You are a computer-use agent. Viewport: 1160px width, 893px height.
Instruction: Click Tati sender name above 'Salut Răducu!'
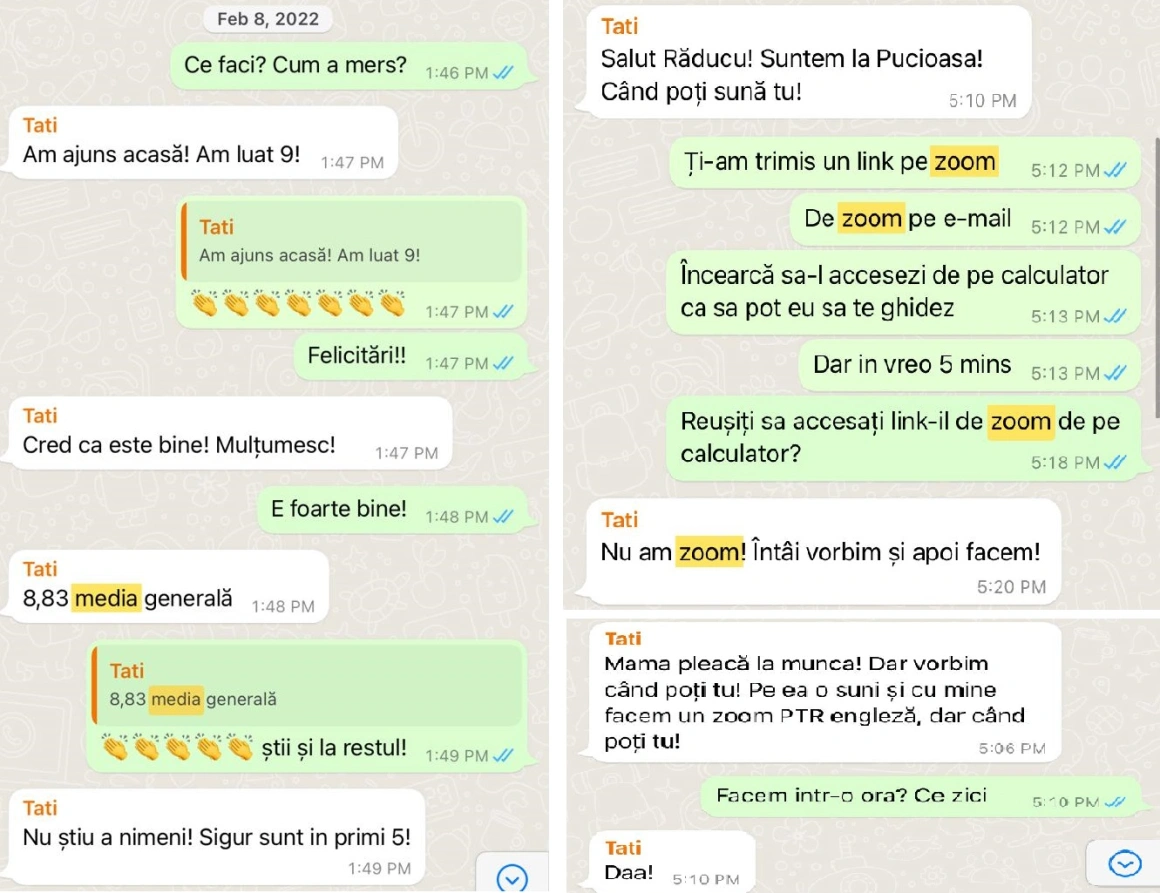pyautogui.click(x=619, y=27)
